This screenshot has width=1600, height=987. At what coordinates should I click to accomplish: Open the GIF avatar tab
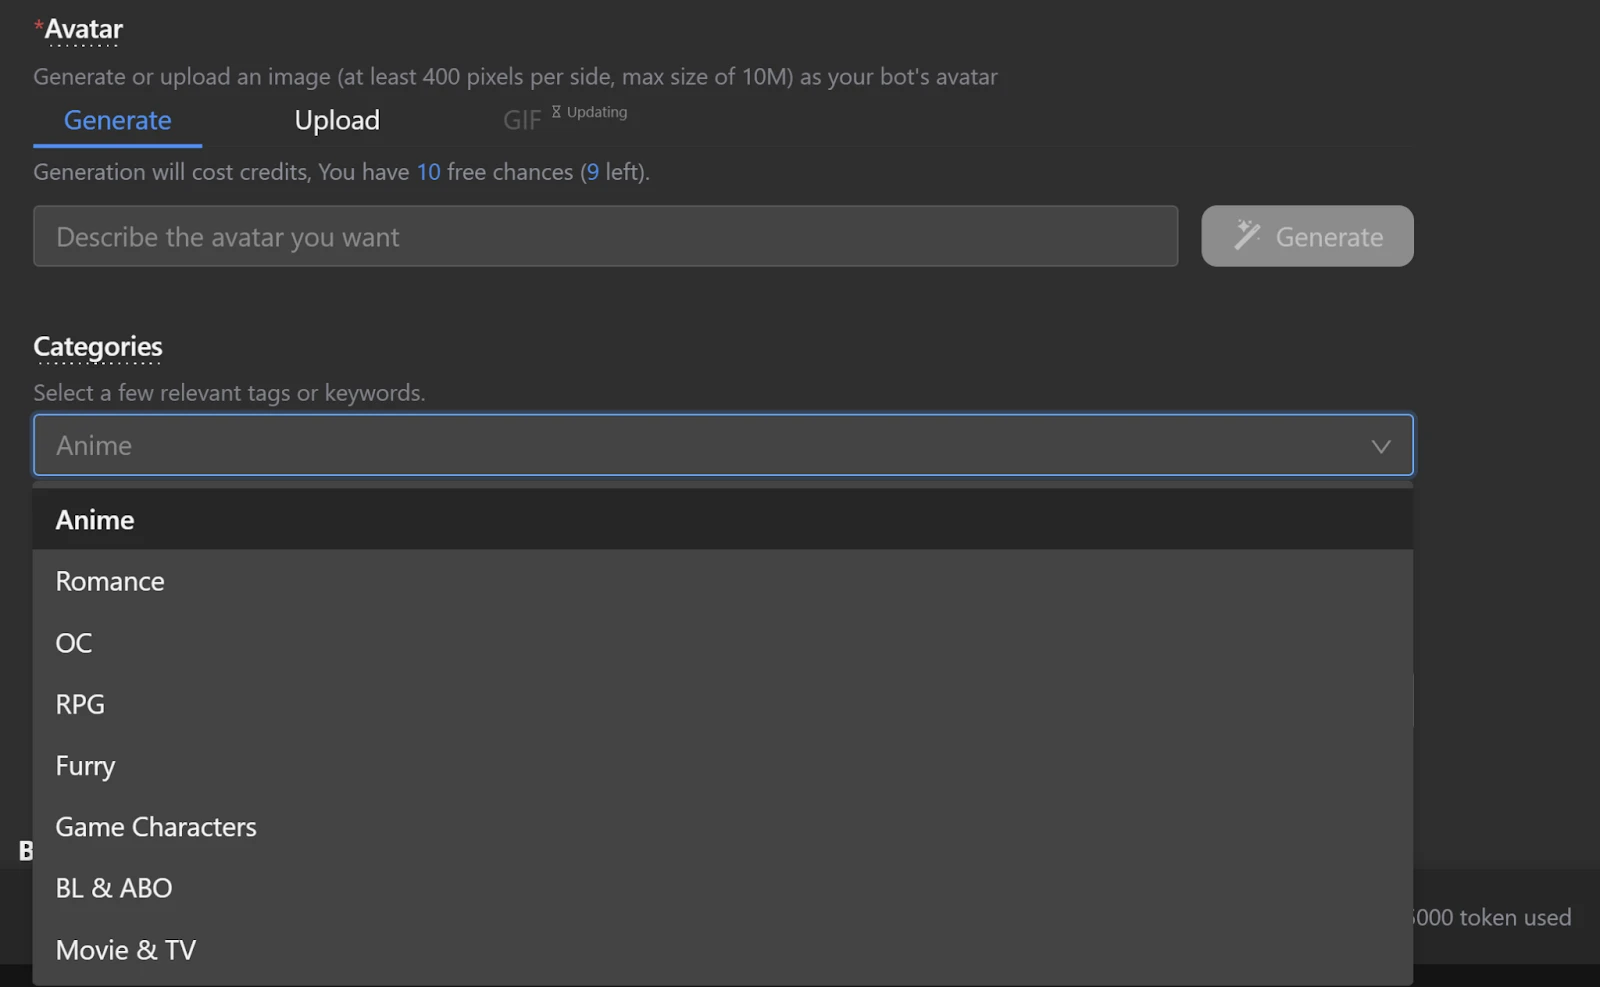[x=521, y=120]
